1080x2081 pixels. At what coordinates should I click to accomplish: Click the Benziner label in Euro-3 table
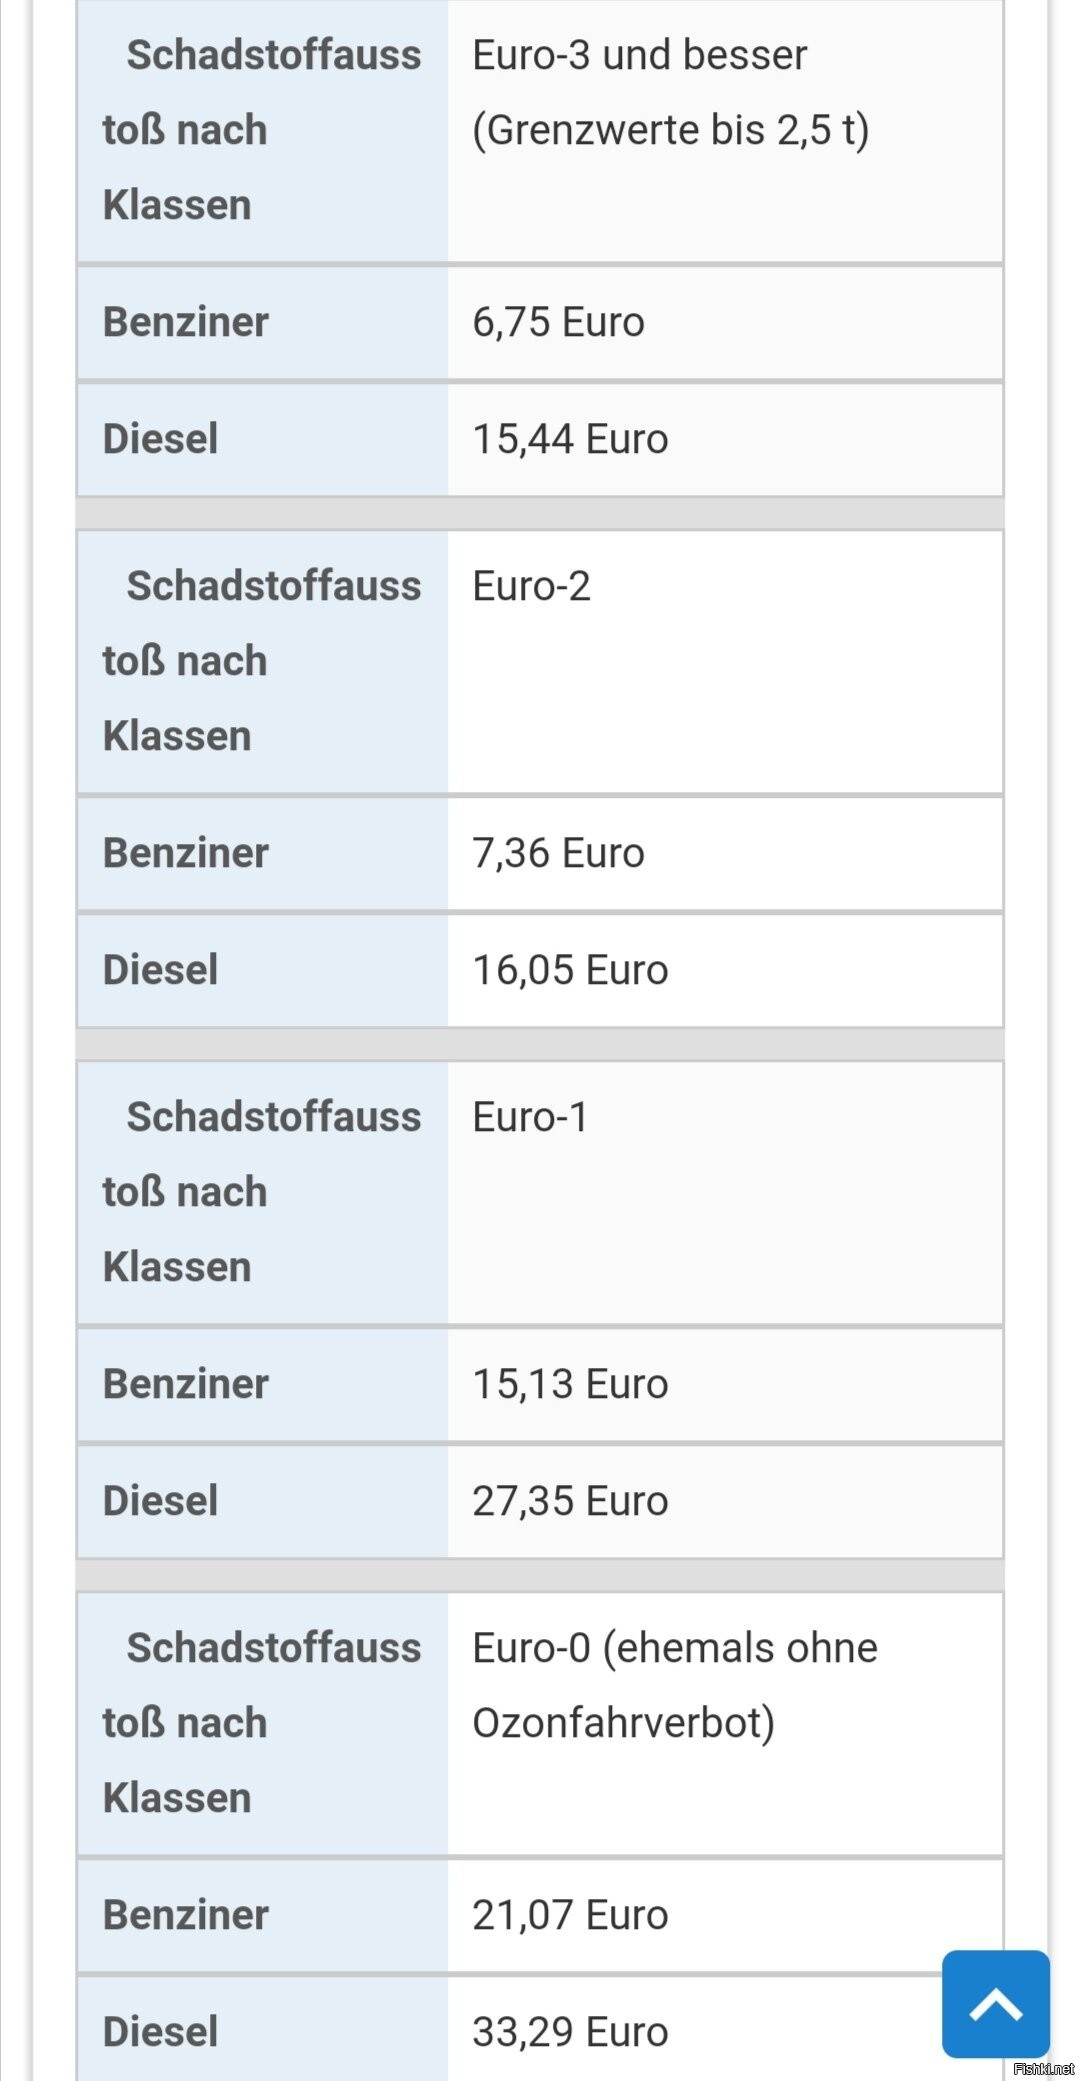click(186, 323)
